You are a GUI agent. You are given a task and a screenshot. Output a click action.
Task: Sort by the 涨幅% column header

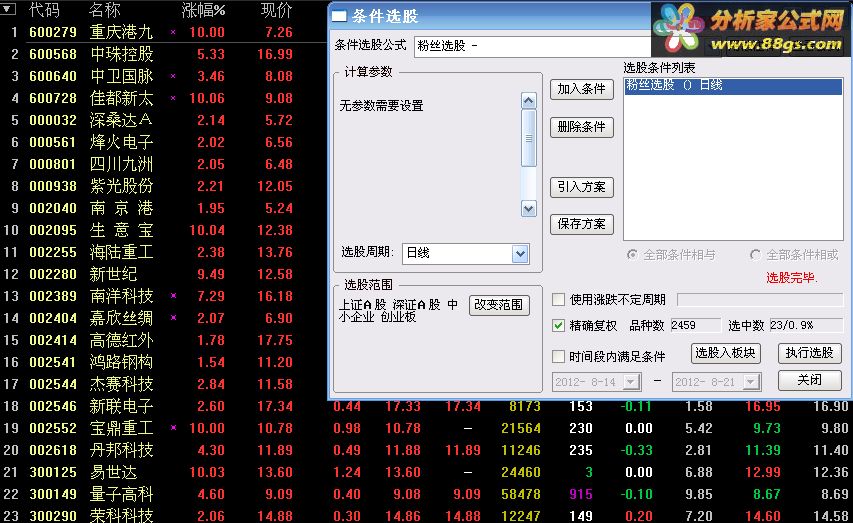coord(203,10)
